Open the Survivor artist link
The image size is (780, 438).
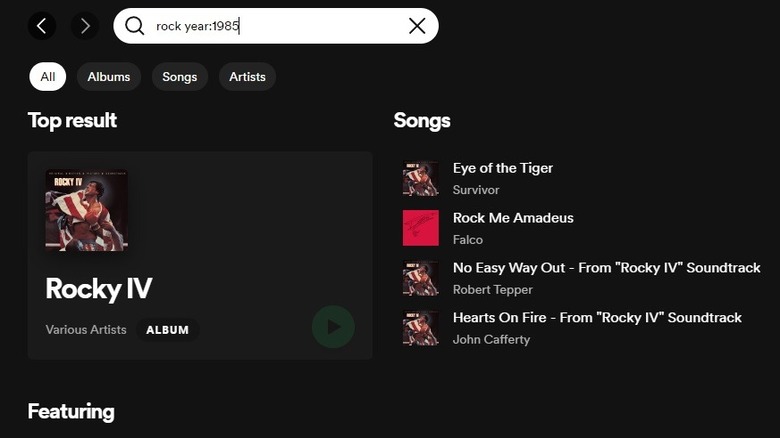(476, 190)
